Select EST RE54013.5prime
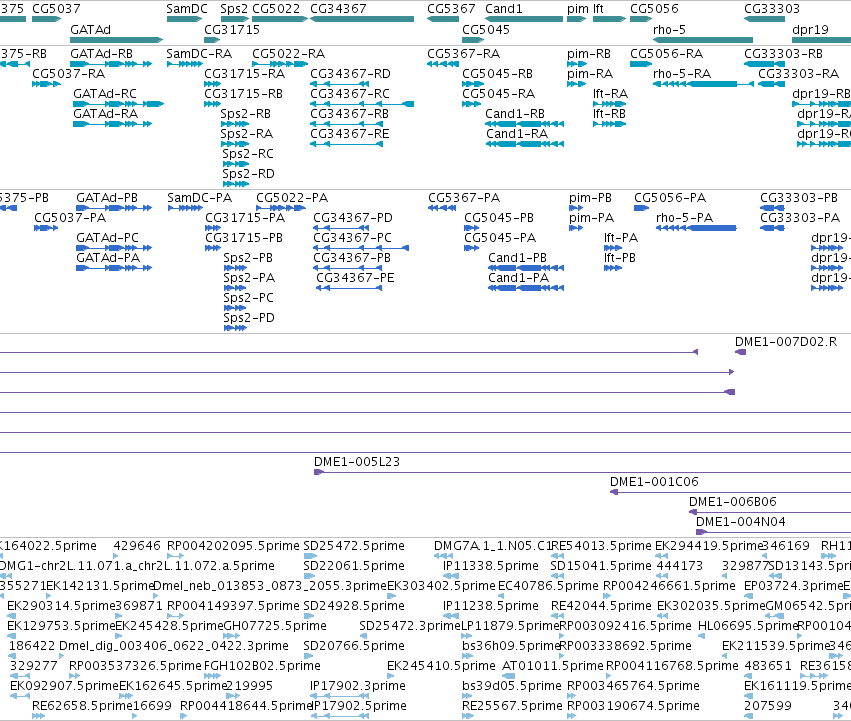 click(x=557, y=556)
